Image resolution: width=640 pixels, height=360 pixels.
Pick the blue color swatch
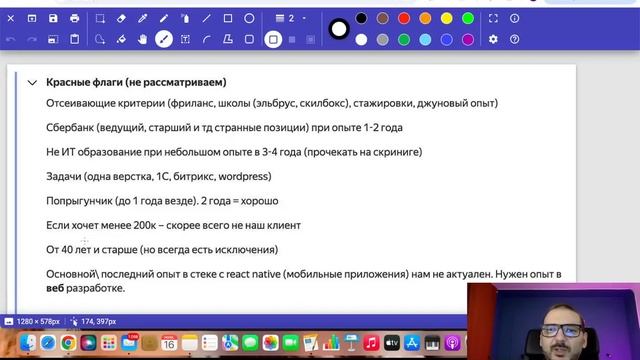point(447,40)
